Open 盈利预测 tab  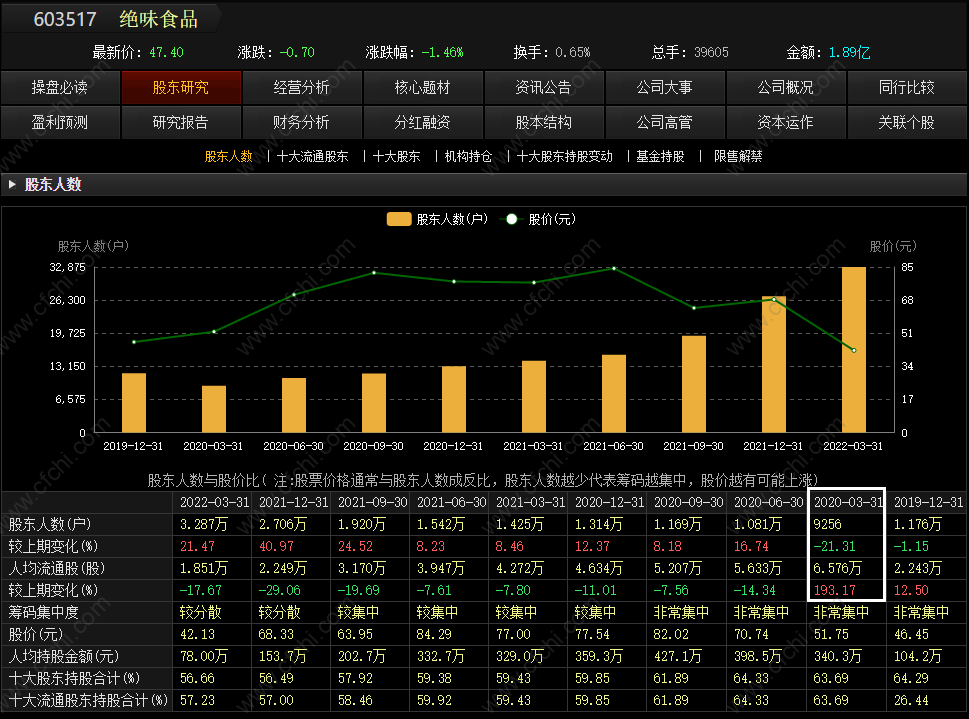tap(60, 122)
